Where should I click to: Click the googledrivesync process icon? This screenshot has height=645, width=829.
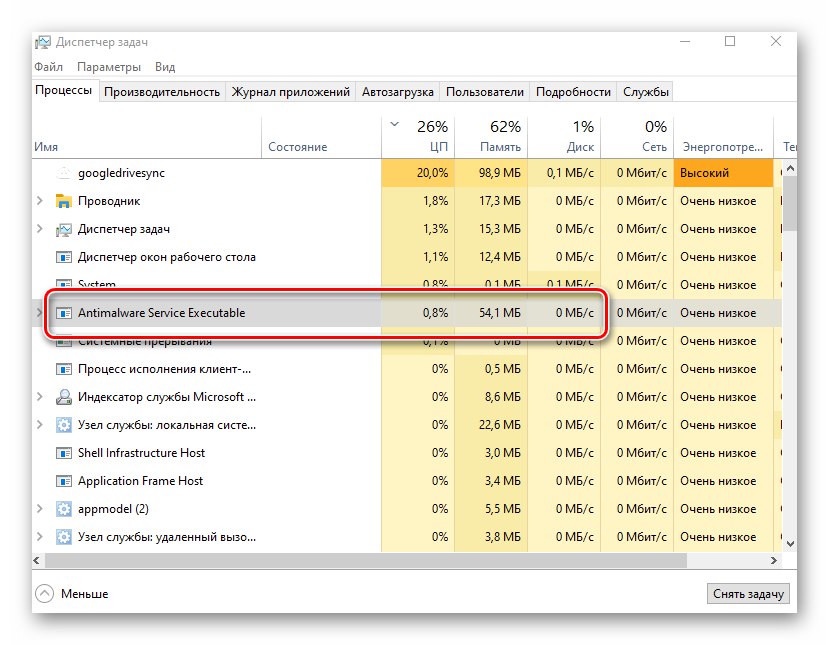tap(63, 173)
